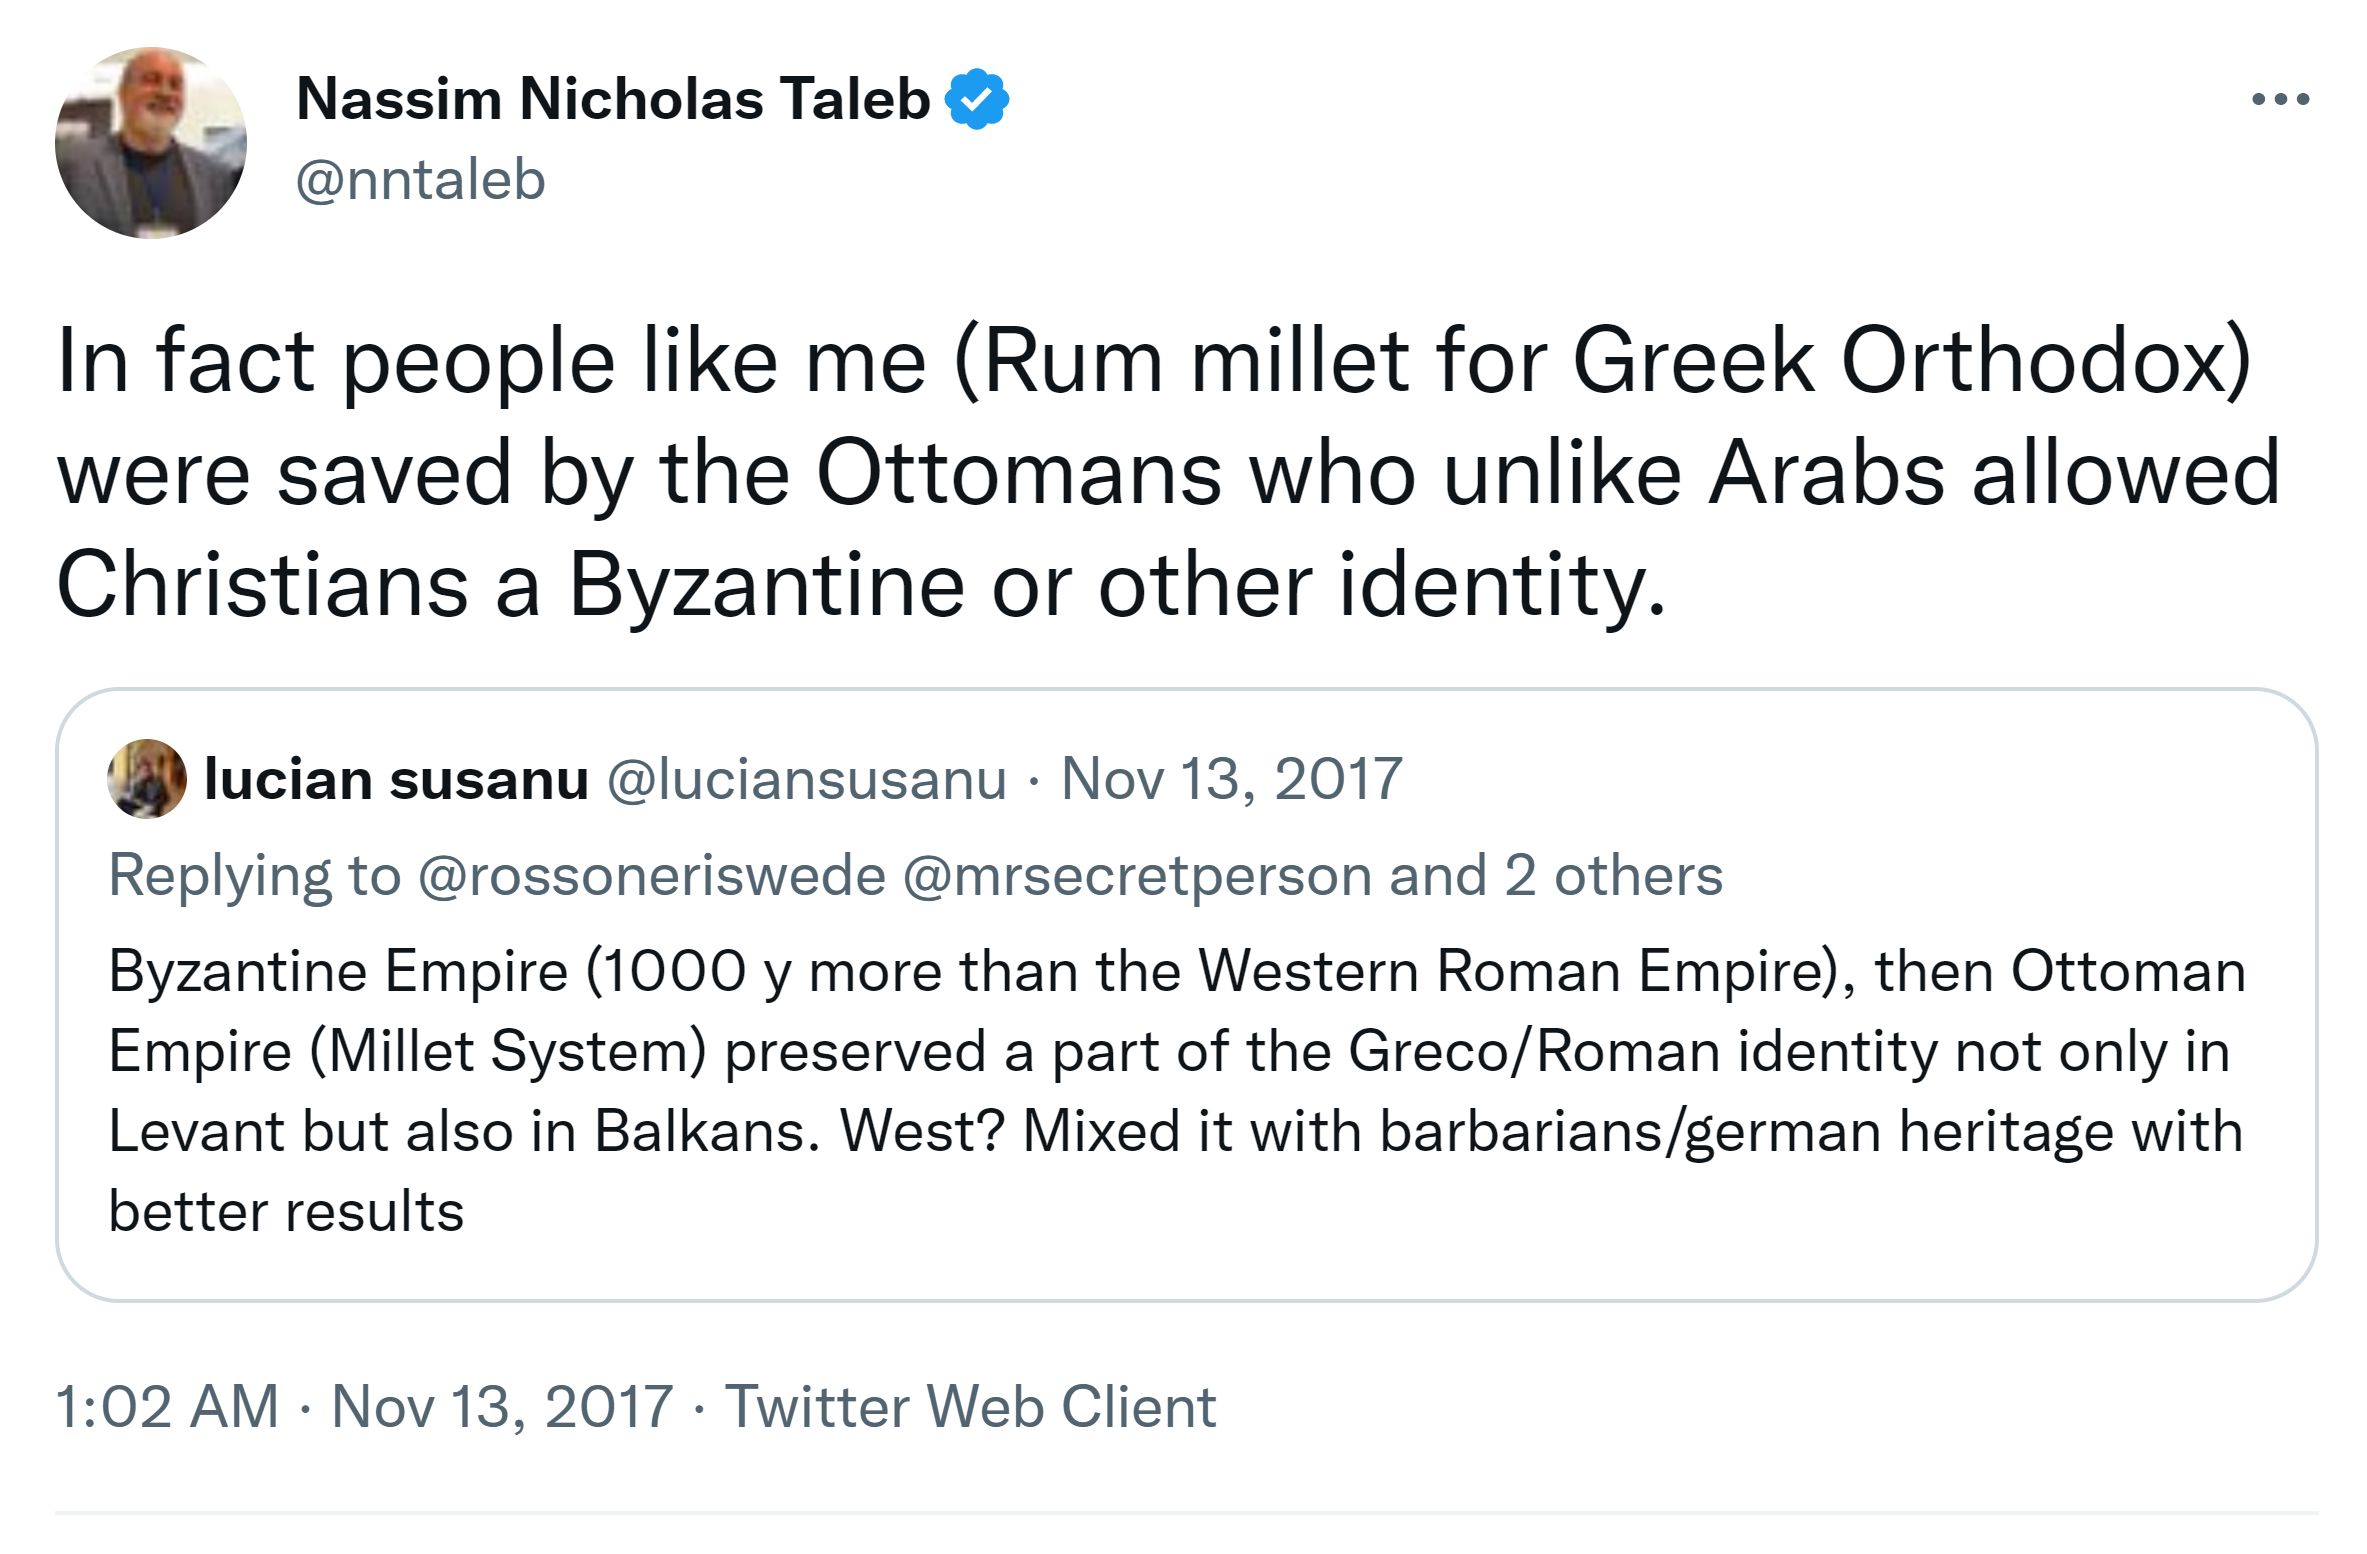Click 'Christians a Byzantine or other identity' line

pos(860,585)
